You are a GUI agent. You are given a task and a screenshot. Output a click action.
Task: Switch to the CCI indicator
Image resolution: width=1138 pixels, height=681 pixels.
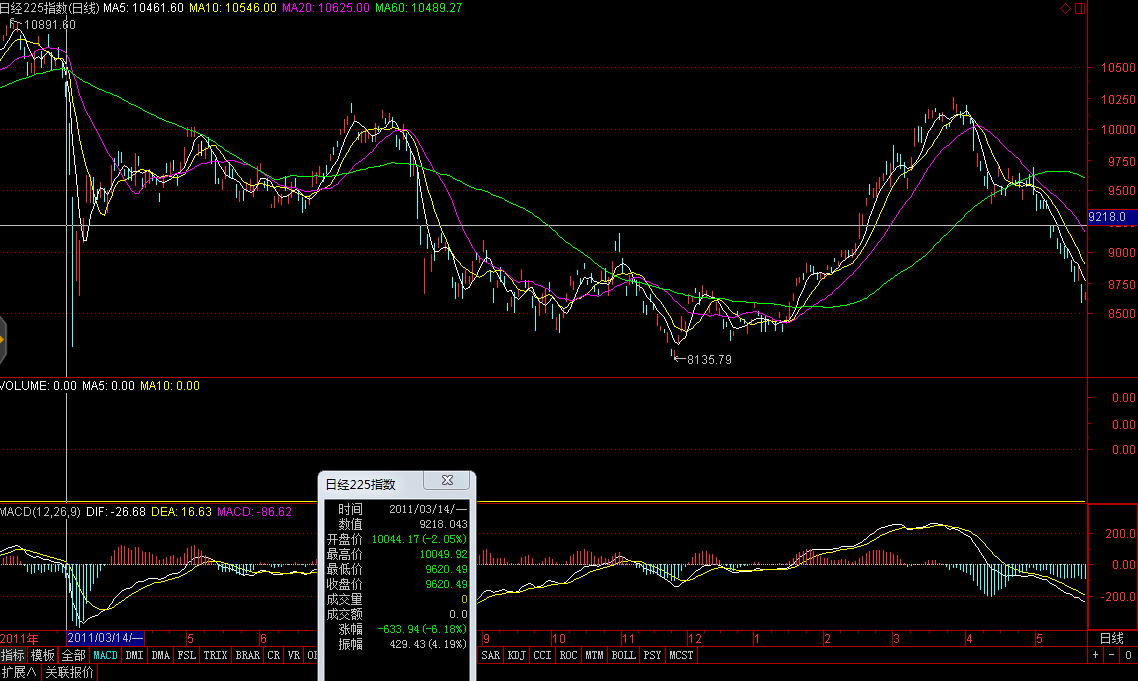tap(543, 655)
